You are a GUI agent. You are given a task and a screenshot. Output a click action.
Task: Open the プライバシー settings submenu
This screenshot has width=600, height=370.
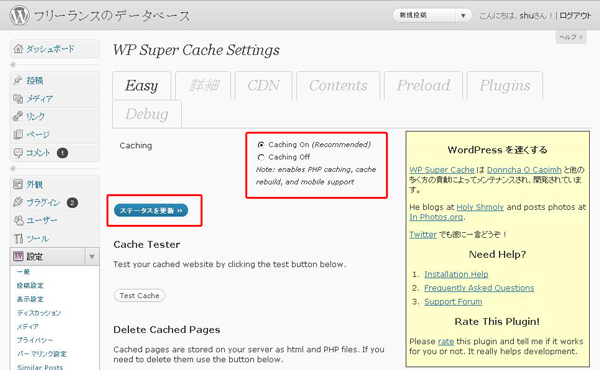click(x=35, y=340)
